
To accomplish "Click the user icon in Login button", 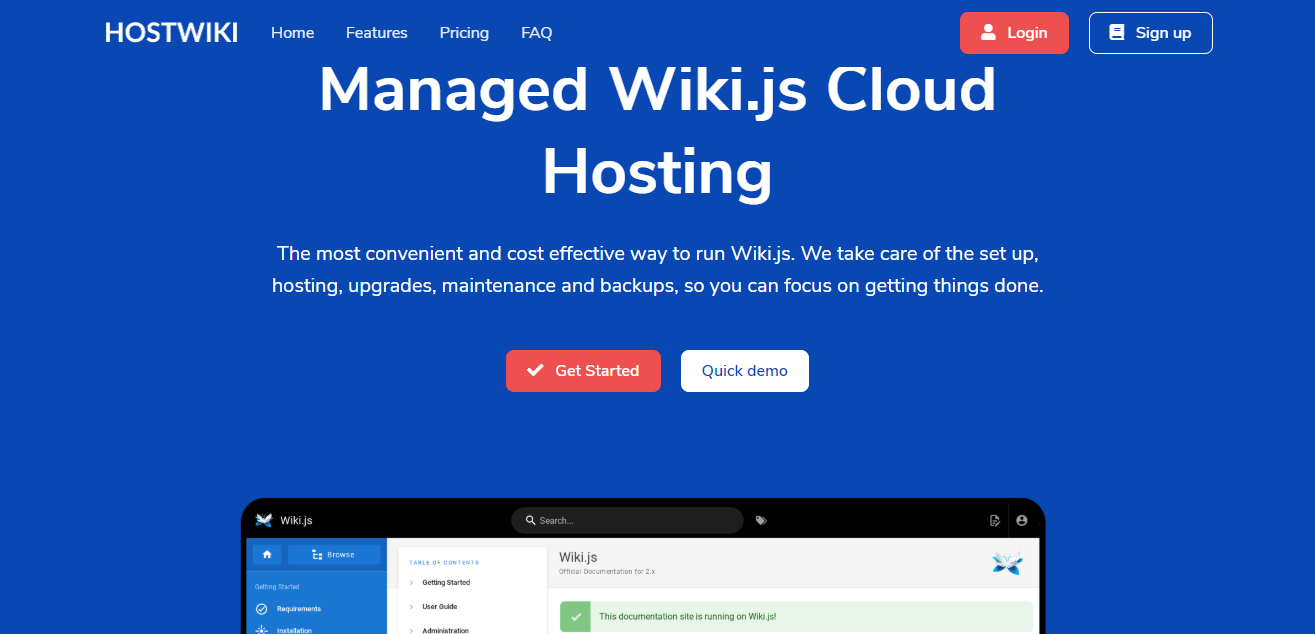I will coord(988,32).
